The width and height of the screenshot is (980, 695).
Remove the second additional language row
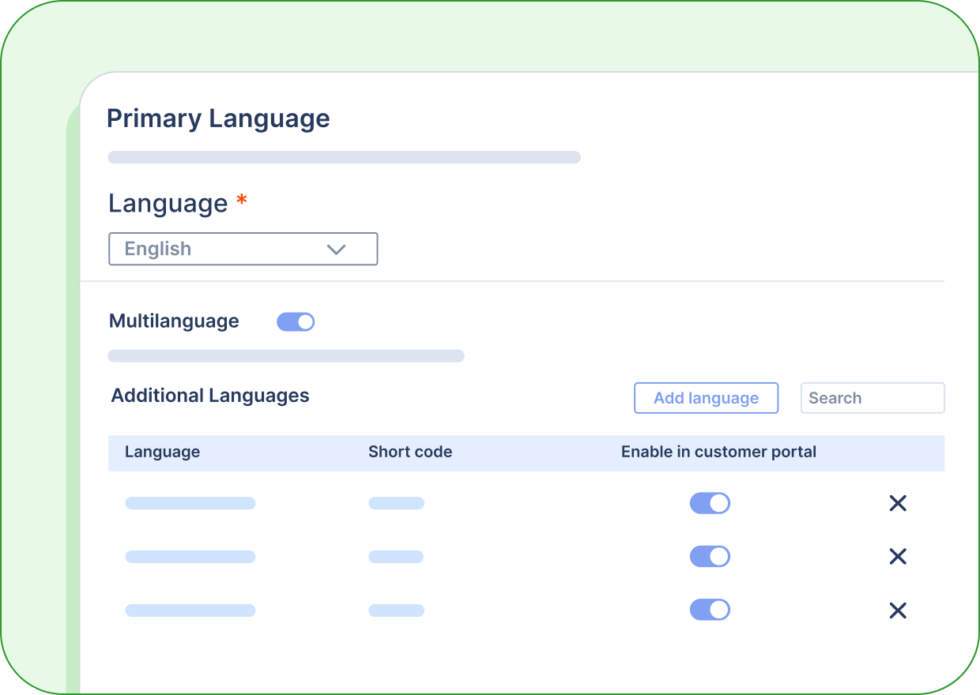click(897, 556)
